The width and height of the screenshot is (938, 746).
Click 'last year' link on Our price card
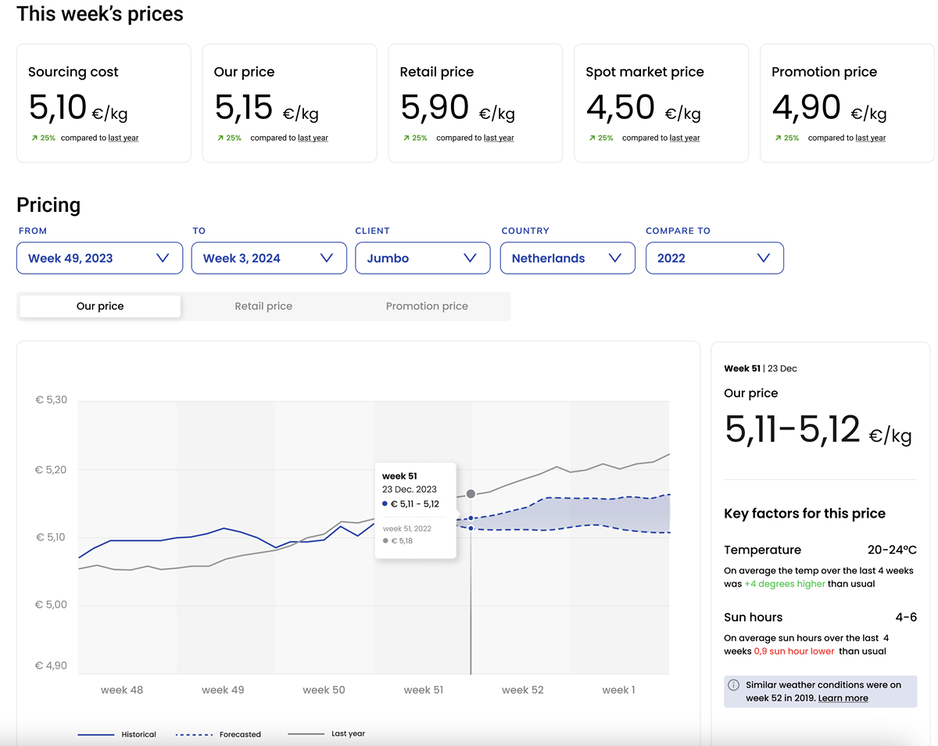[313, 138]
